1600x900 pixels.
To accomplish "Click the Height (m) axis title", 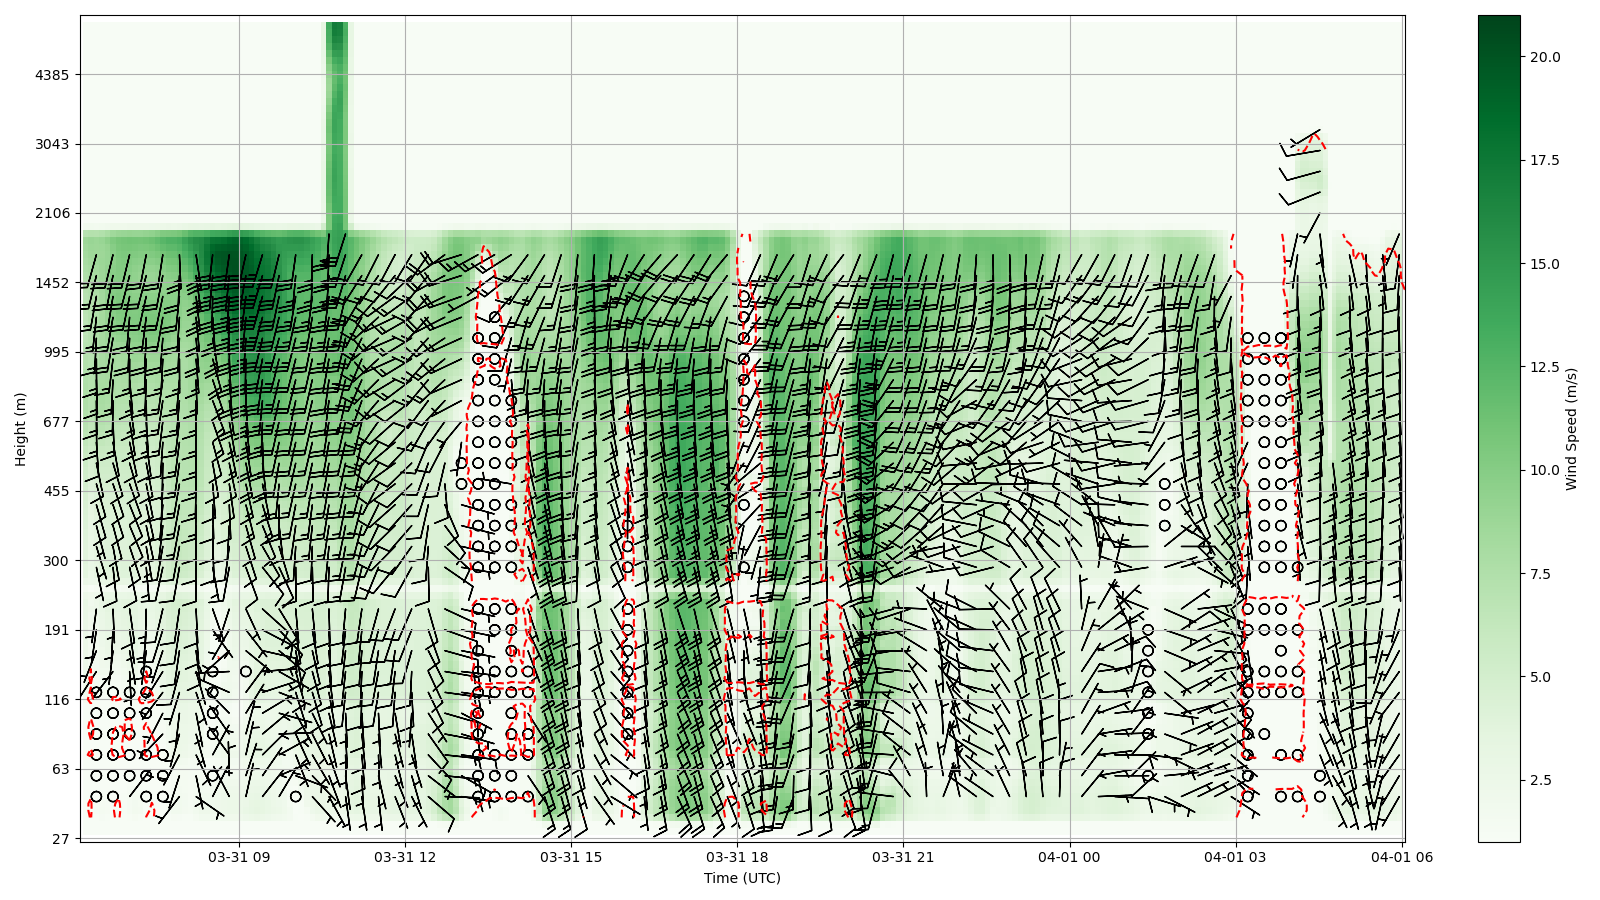I will 21,429.
